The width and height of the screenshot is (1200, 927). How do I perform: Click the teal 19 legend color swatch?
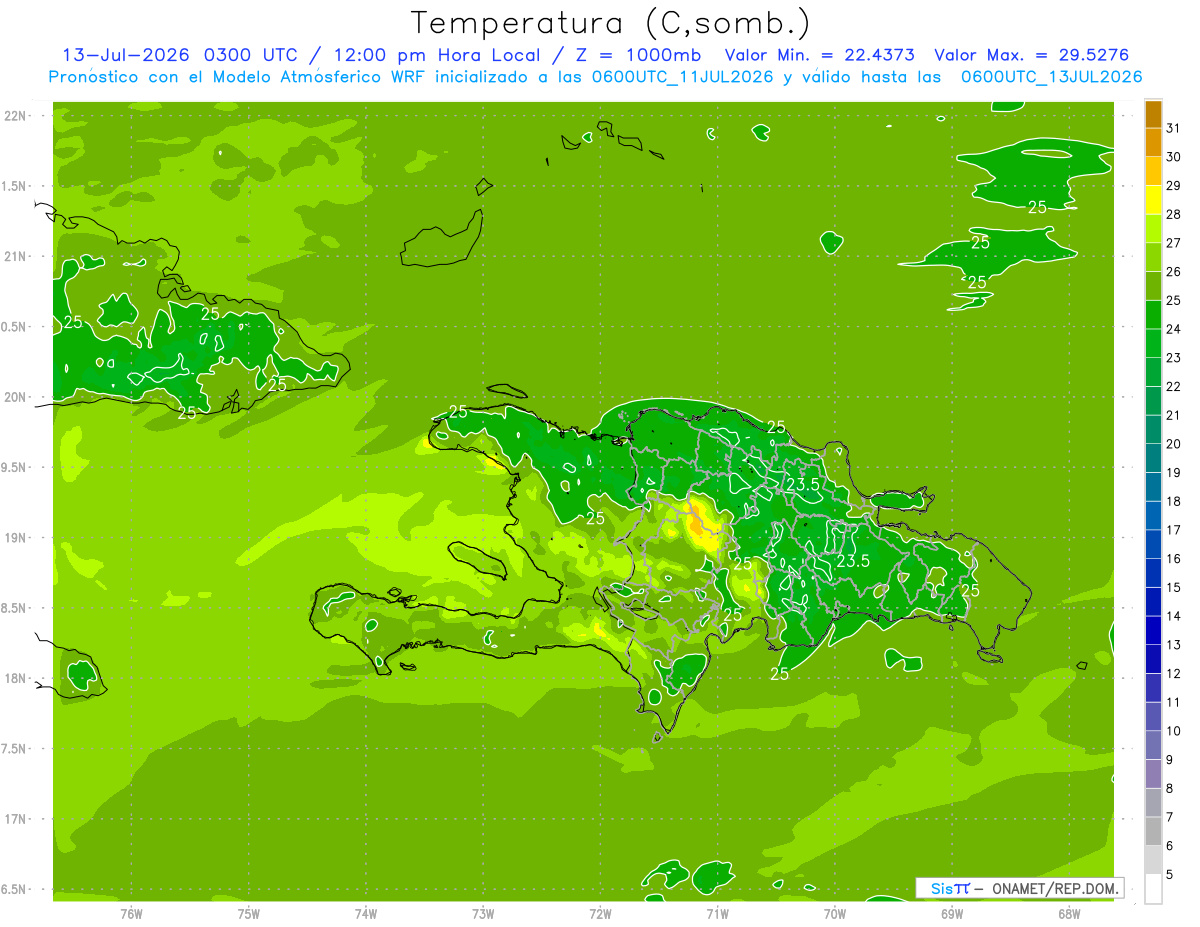1153,458
